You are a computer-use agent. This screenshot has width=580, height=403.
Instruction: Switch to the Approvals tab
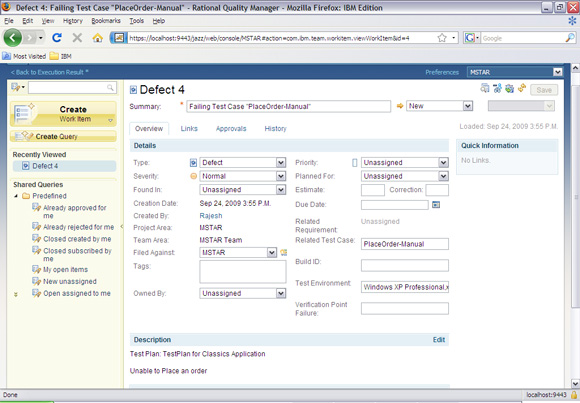click(231, 128)
